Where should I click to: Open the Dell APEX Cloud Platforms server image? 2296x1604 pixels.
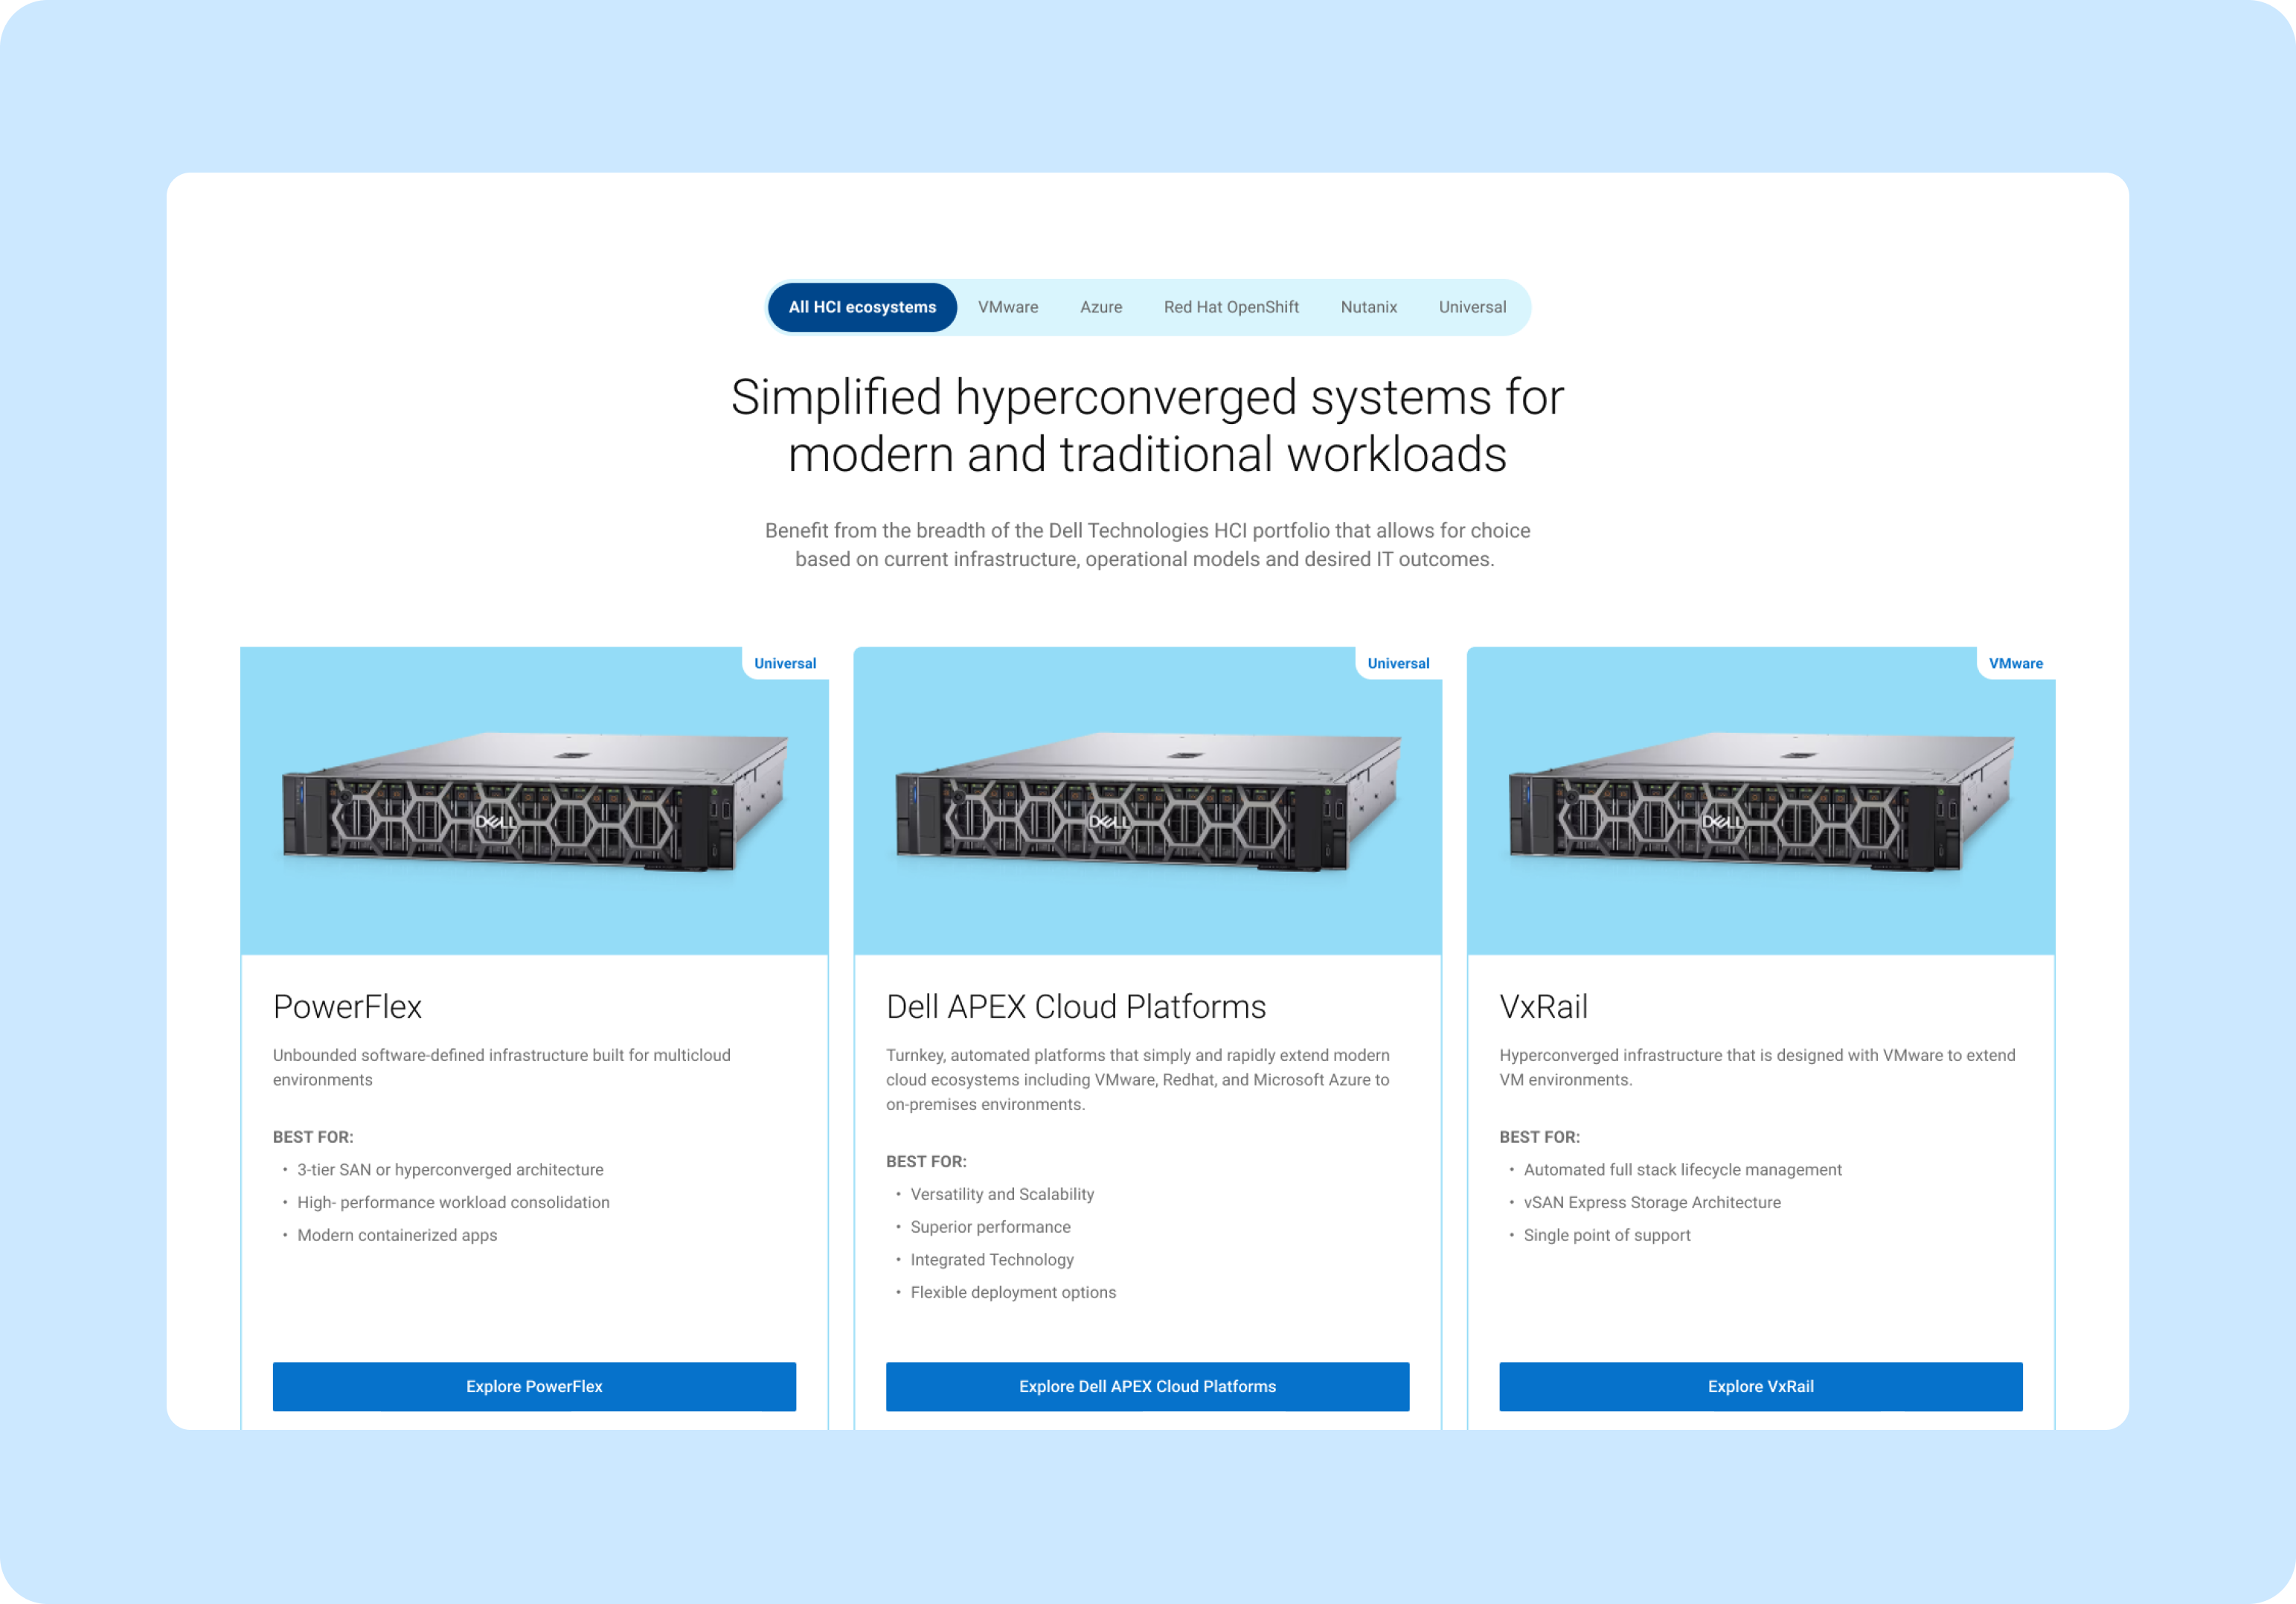coord(1147,802)
